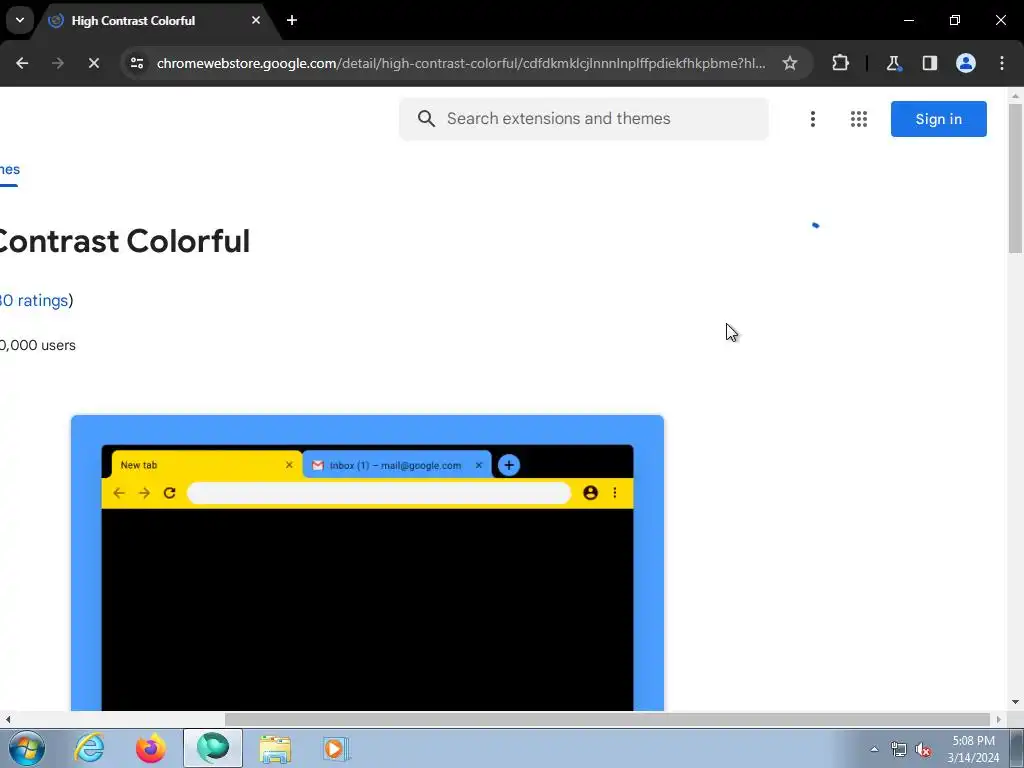Open File Explorer from taskbar

click(x=275, y=748)
